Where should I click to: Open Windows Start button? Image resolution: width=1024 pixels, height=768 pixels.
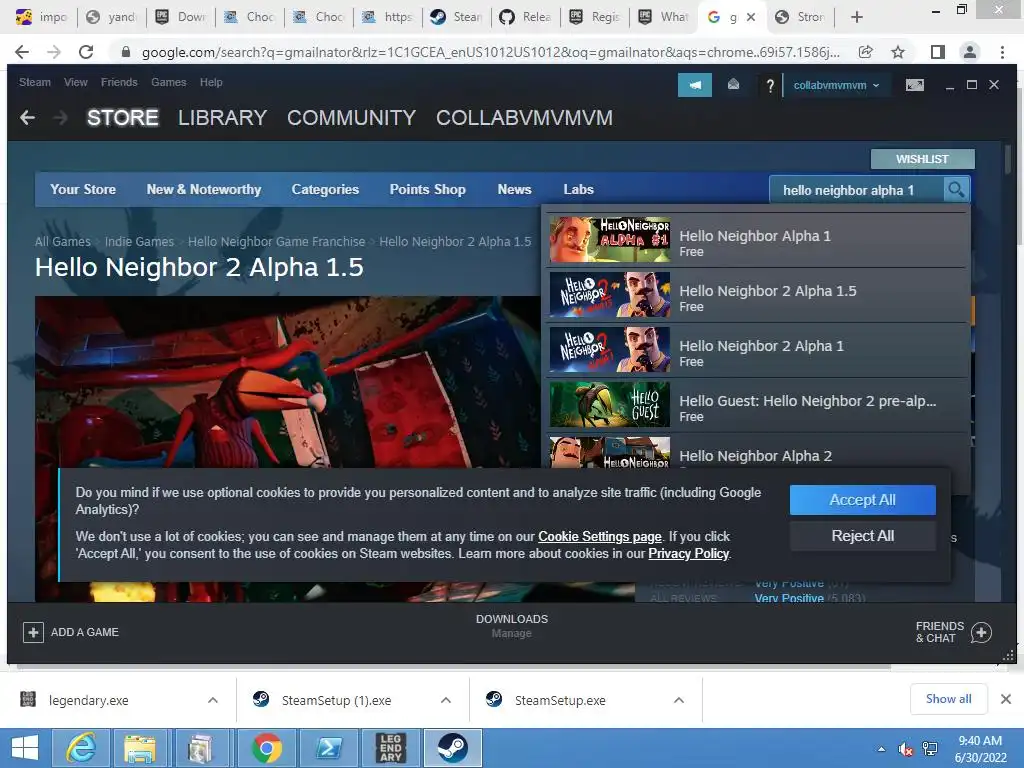click(25, 748)
